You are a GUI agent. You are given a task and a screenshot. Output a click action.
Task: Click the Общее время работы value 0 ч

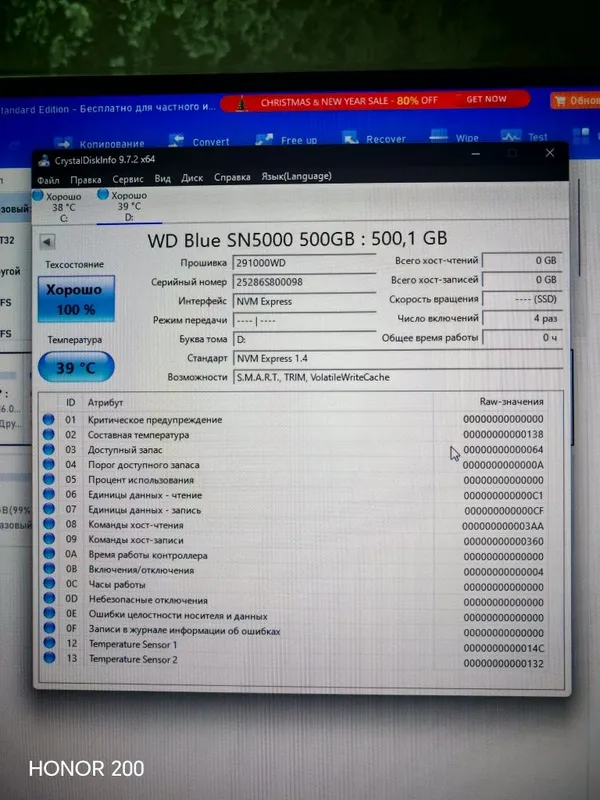(522, 337)
